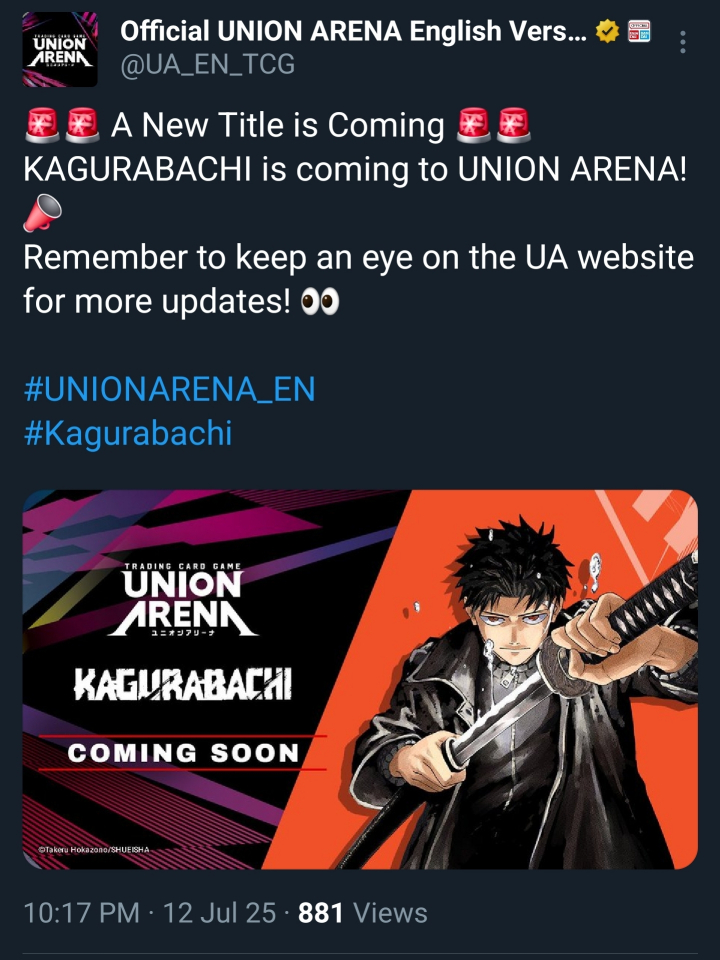Click the 10:17 PM timestamp
The height and width of the screenshot is (960, 720).
[81, 913]
